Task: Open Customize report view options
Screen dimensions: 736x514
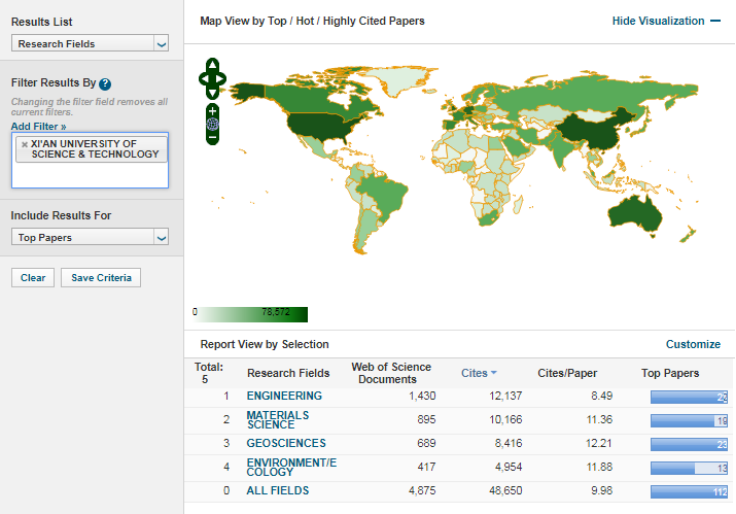Action: coord(692,344)
